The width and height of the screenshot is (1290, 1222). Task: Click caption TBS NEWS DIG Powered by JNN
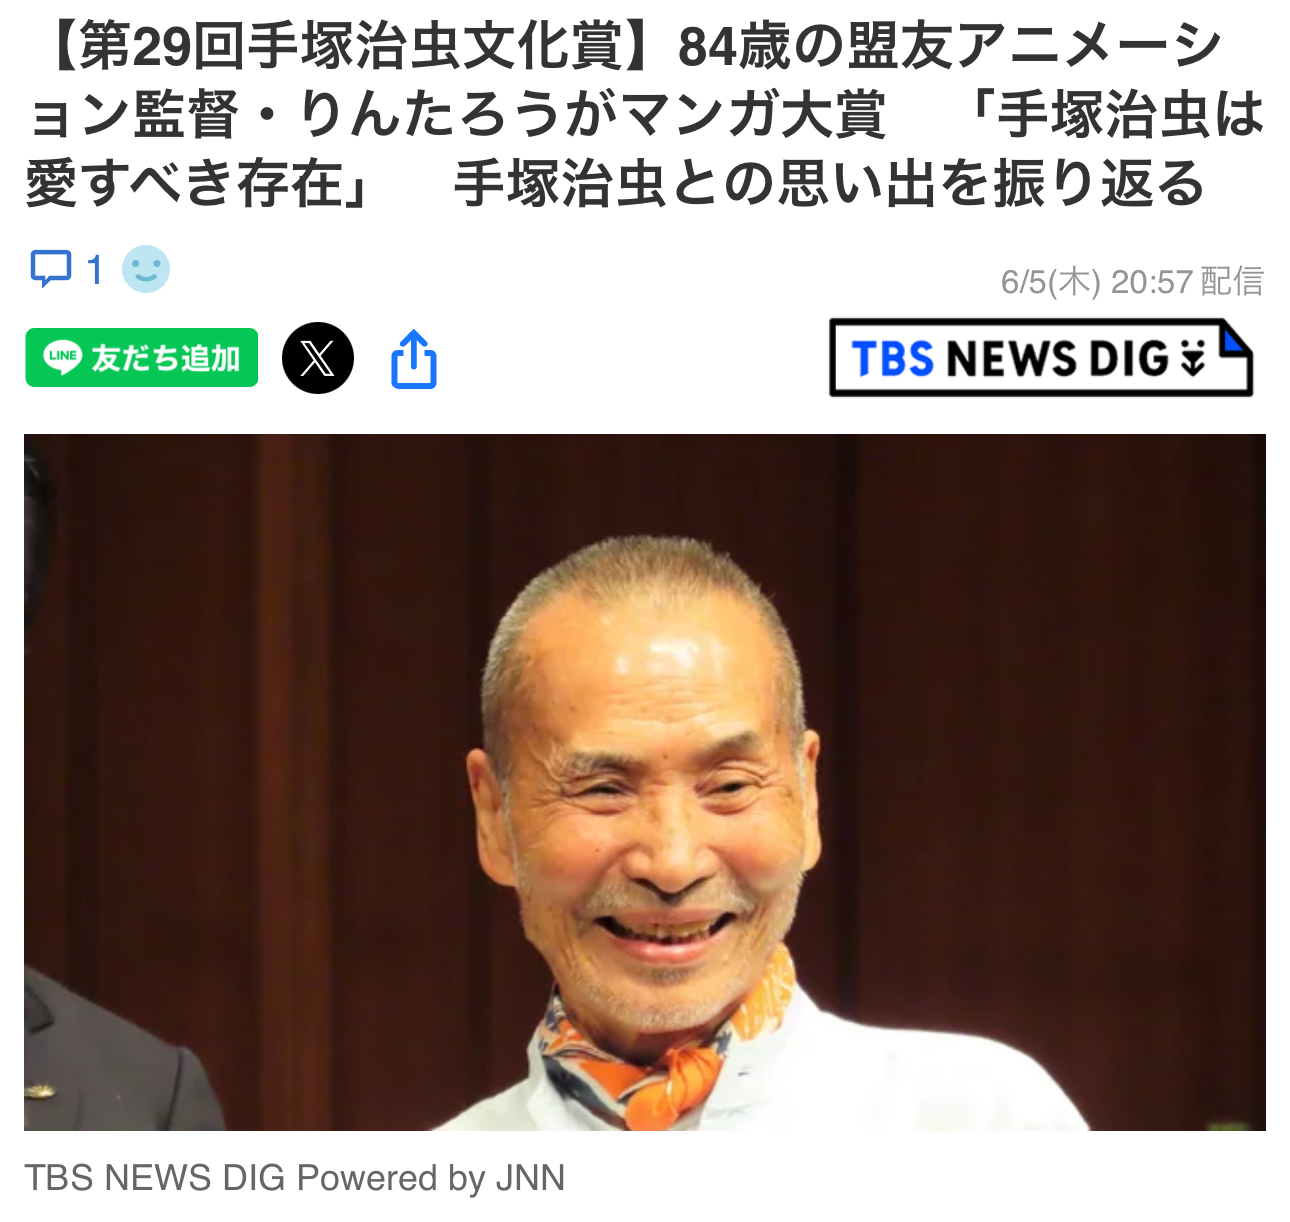pyautogui.click(x=295, y=1178)
